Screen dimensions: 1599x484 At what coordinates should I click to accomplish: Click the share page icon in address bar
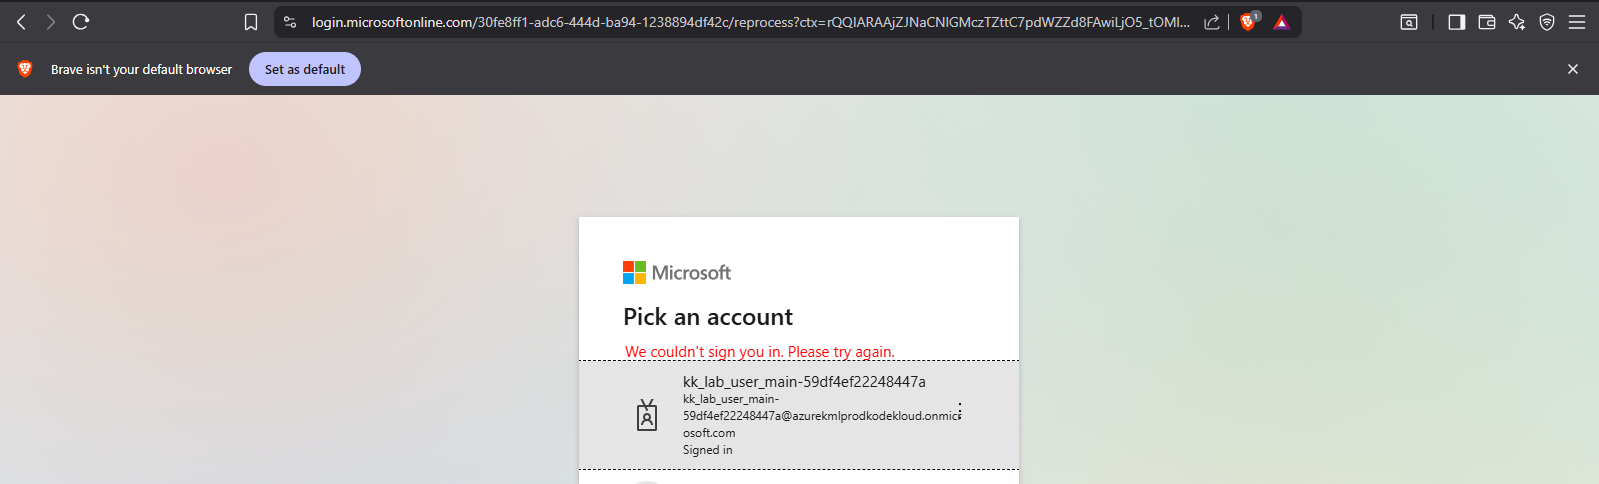pyautogui.click(x=1211, y=22)
